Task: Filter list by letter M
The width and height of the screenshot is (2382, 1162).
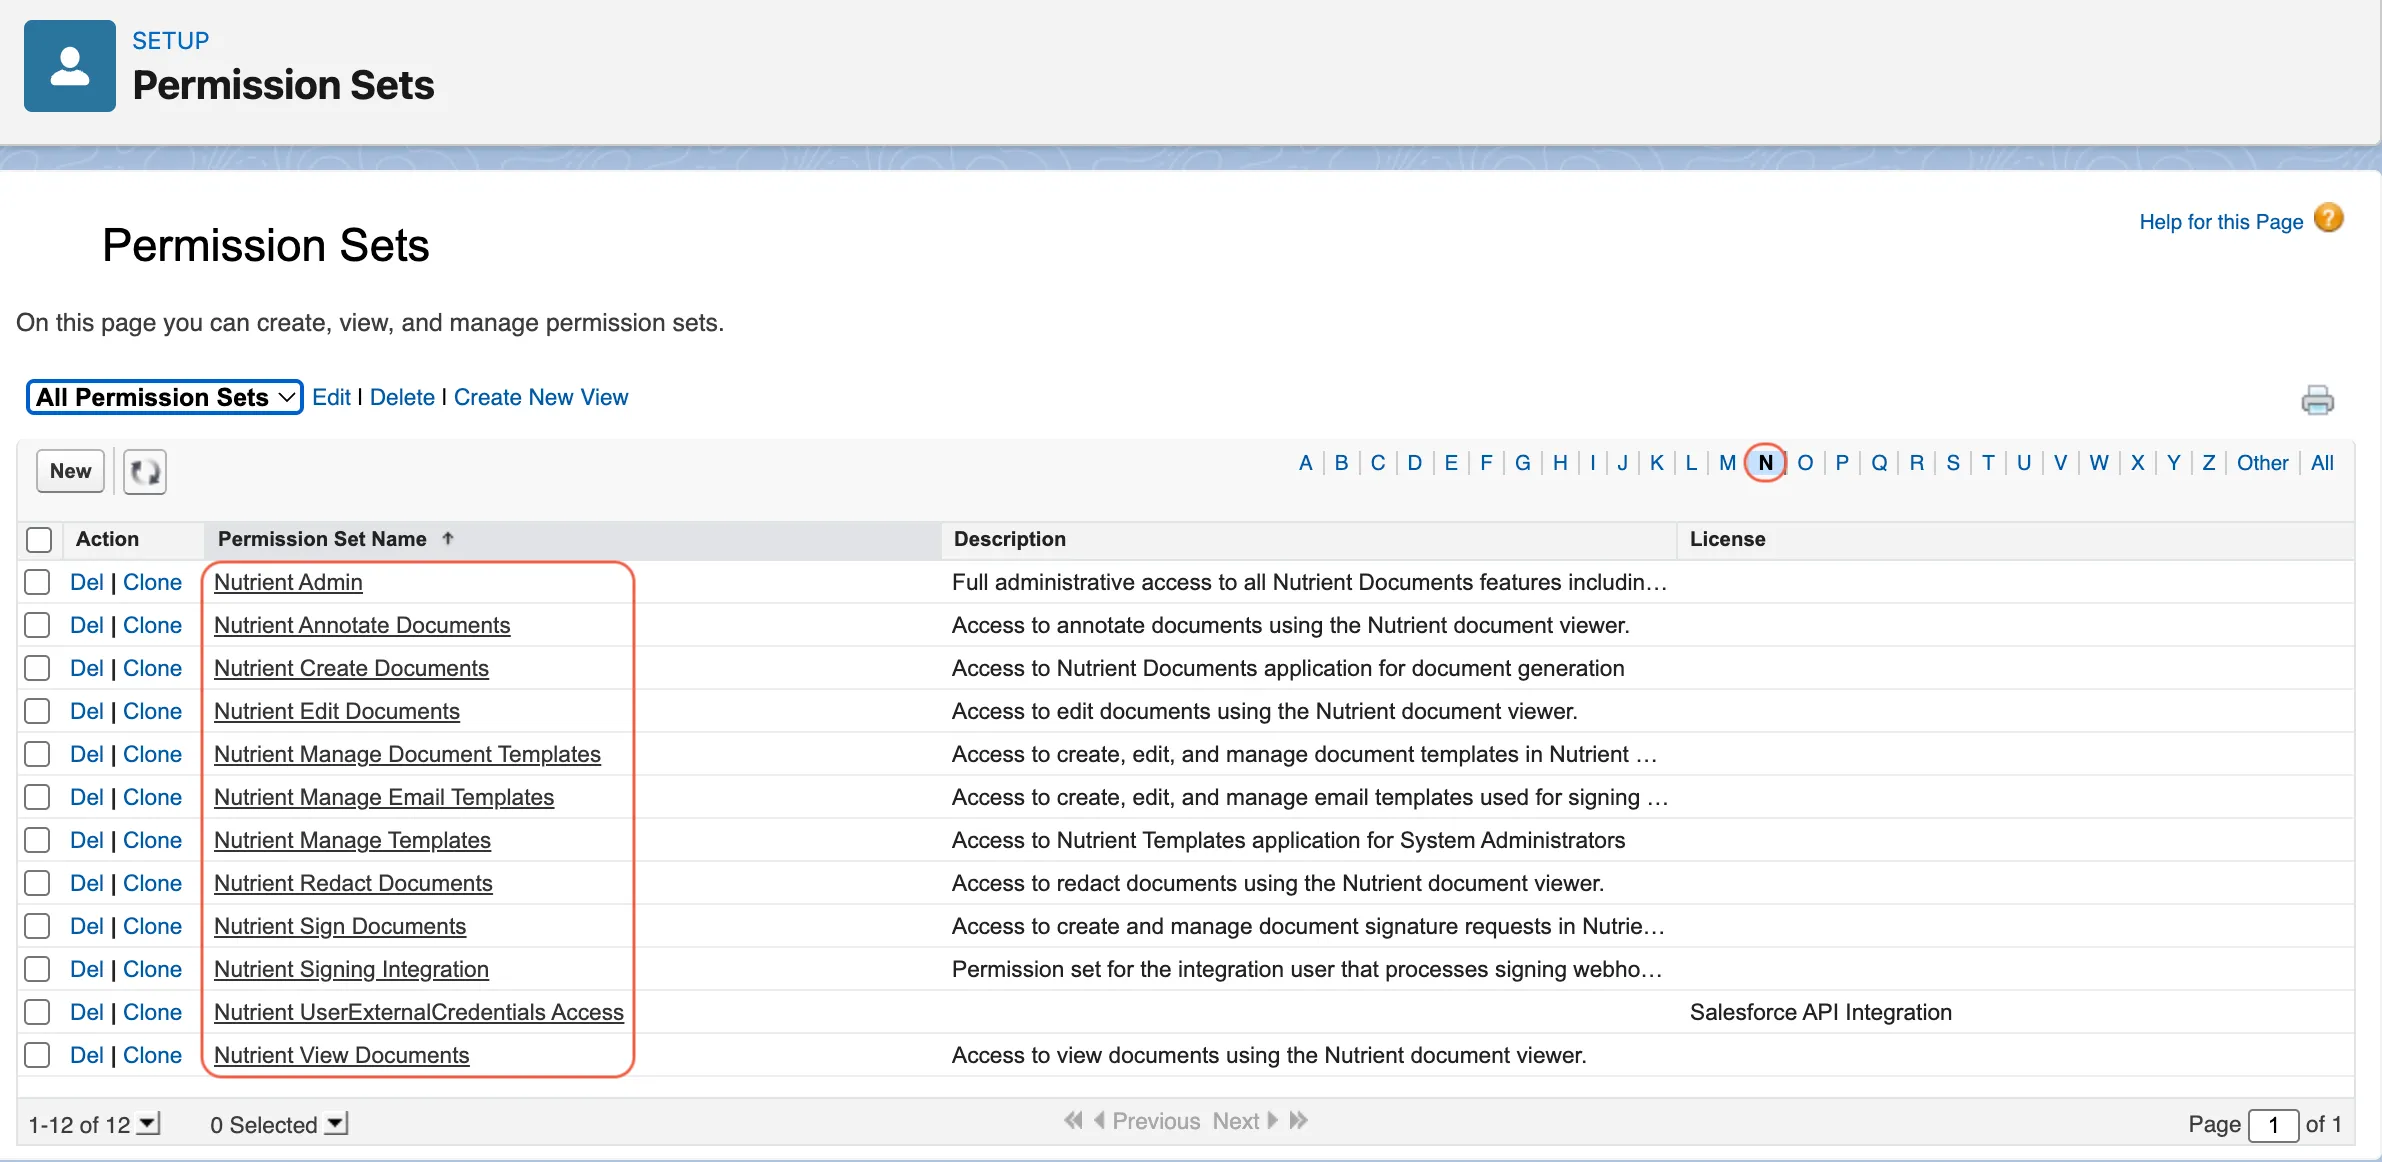Action: click(x=1727, y=463)
